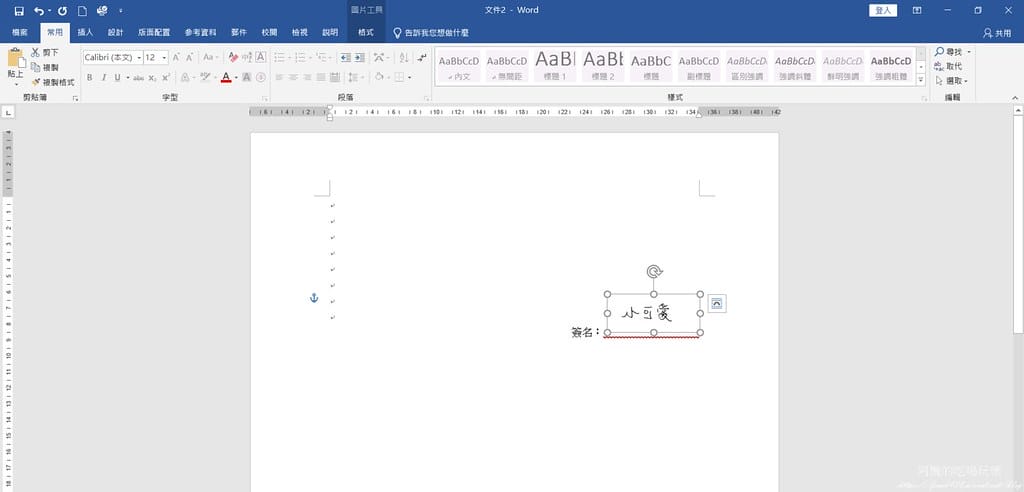Switch to the 版面配置 (Layout) tab
The height and width of the screenshot is (492, 1024).
coord(154,33)
